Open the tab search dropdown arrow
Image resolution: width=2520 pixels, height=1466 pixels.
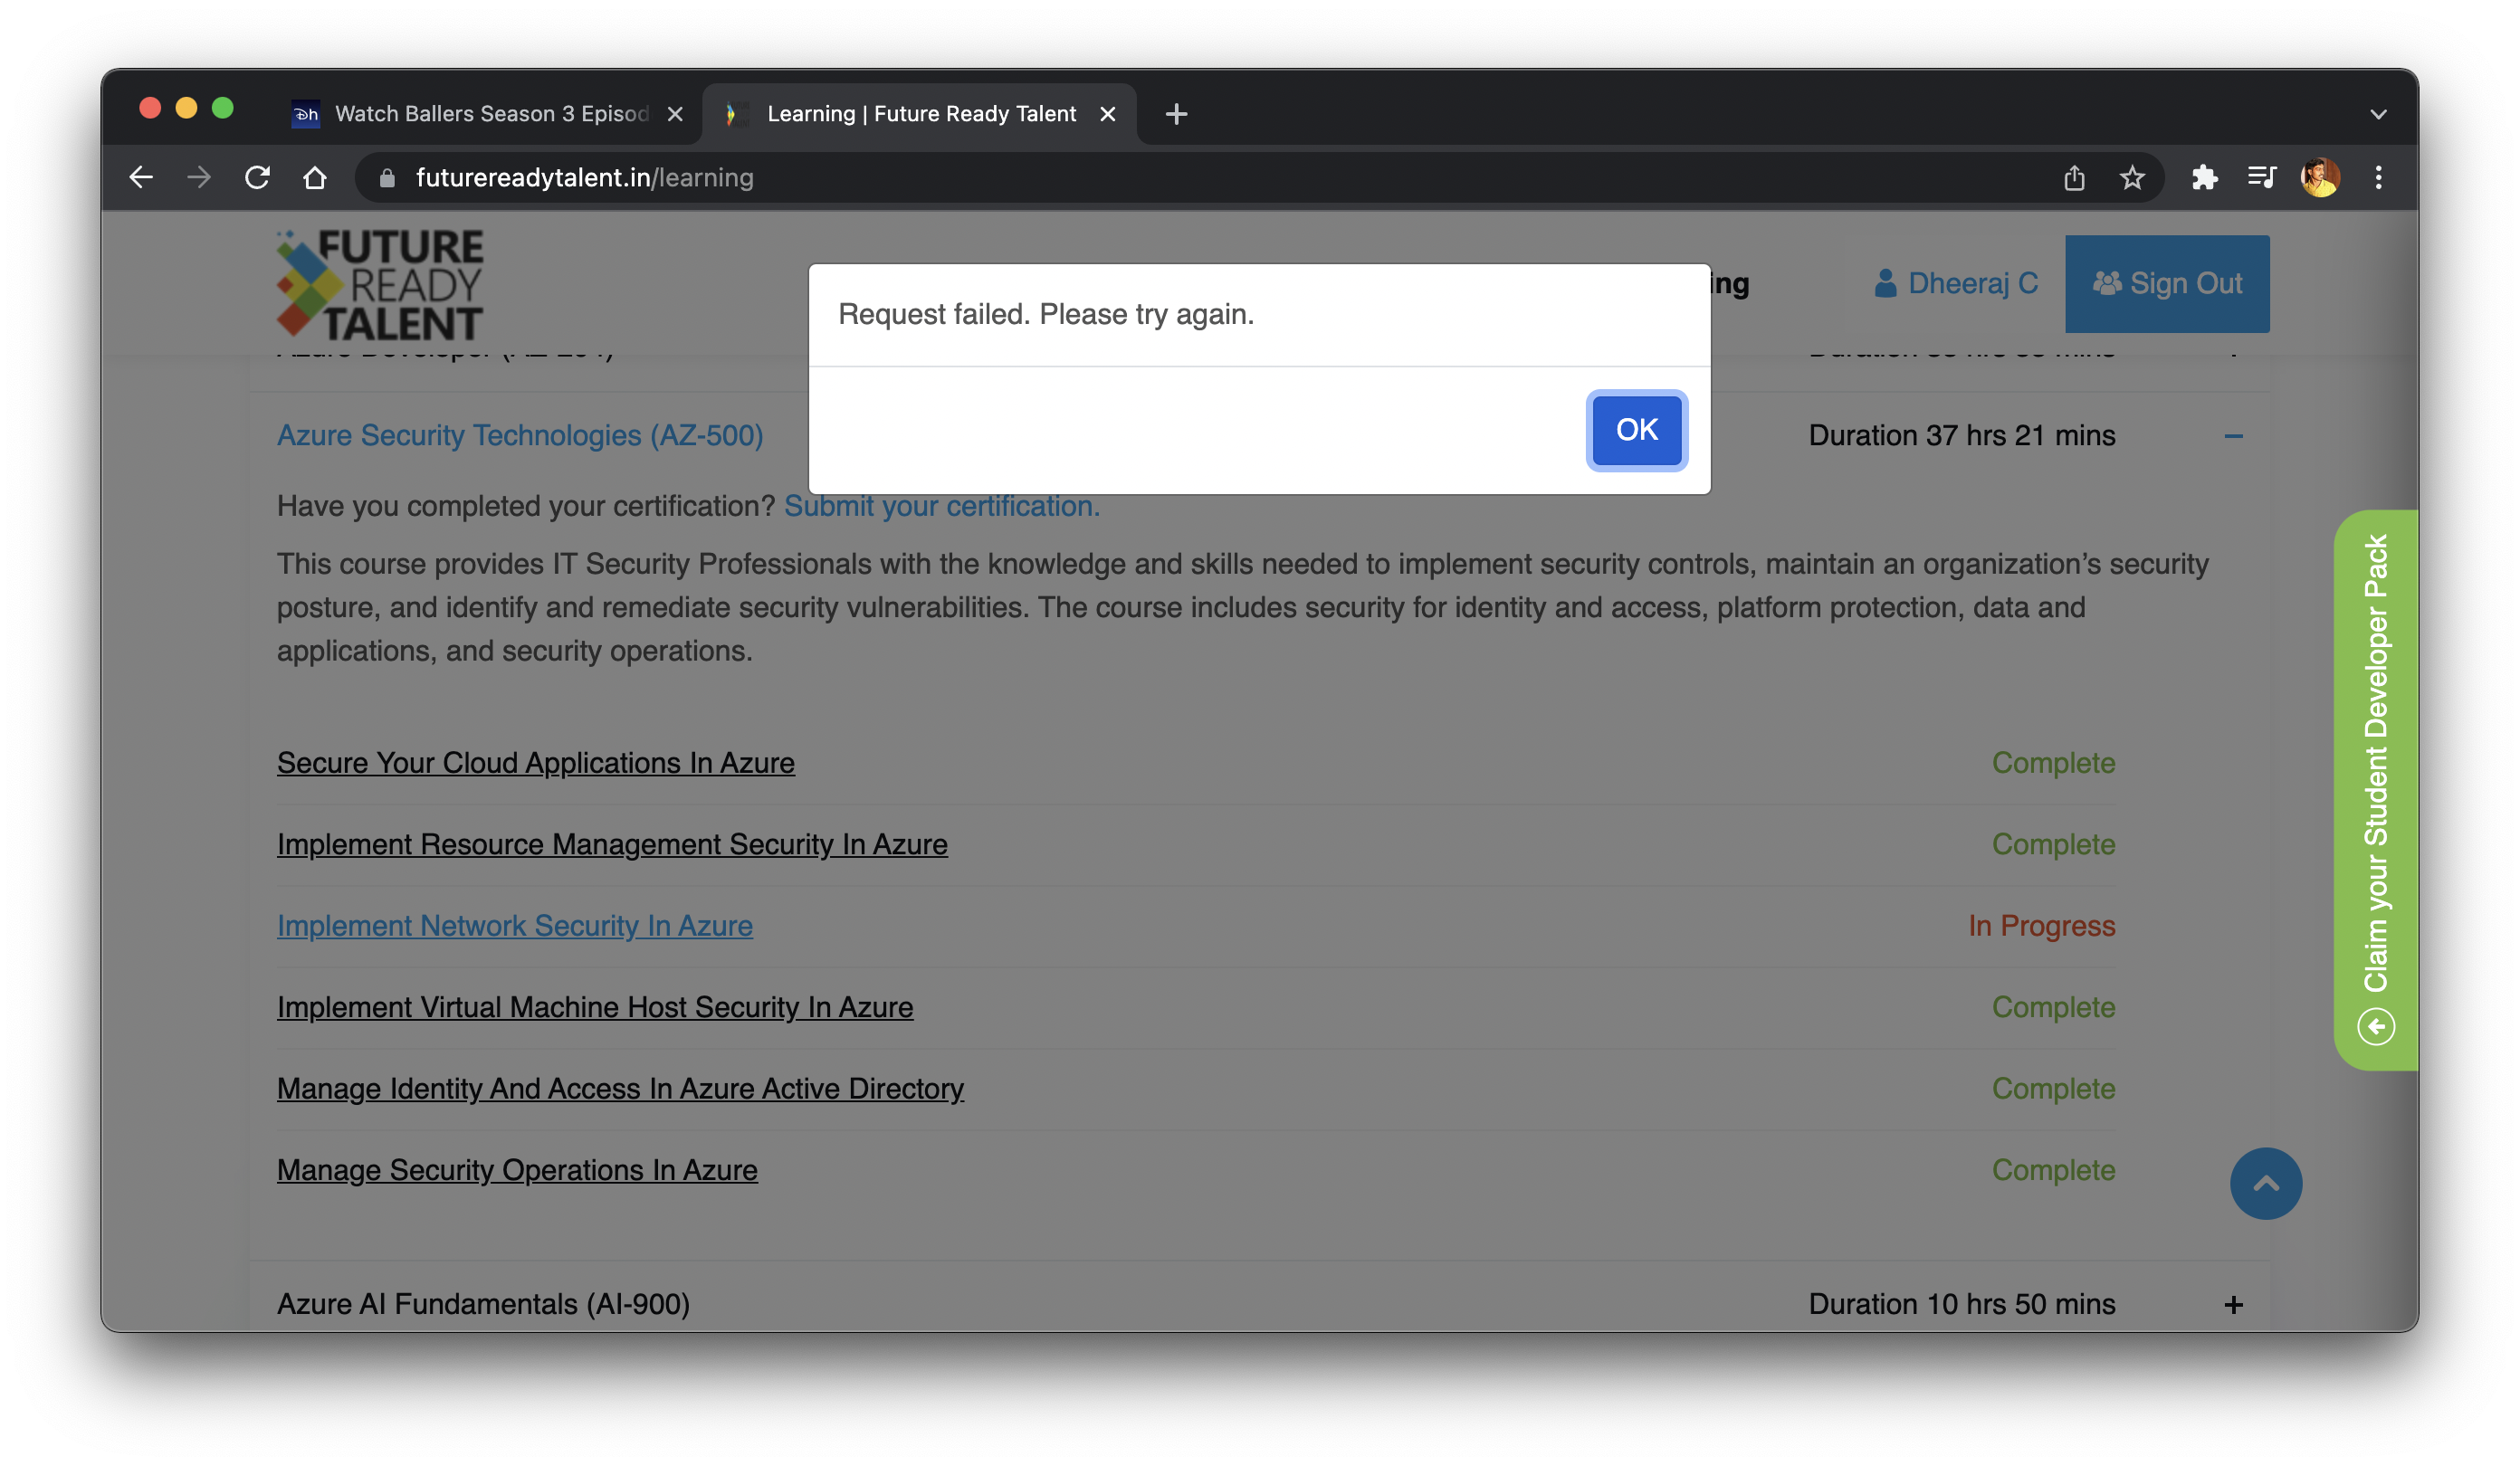tap(2378, 114)
